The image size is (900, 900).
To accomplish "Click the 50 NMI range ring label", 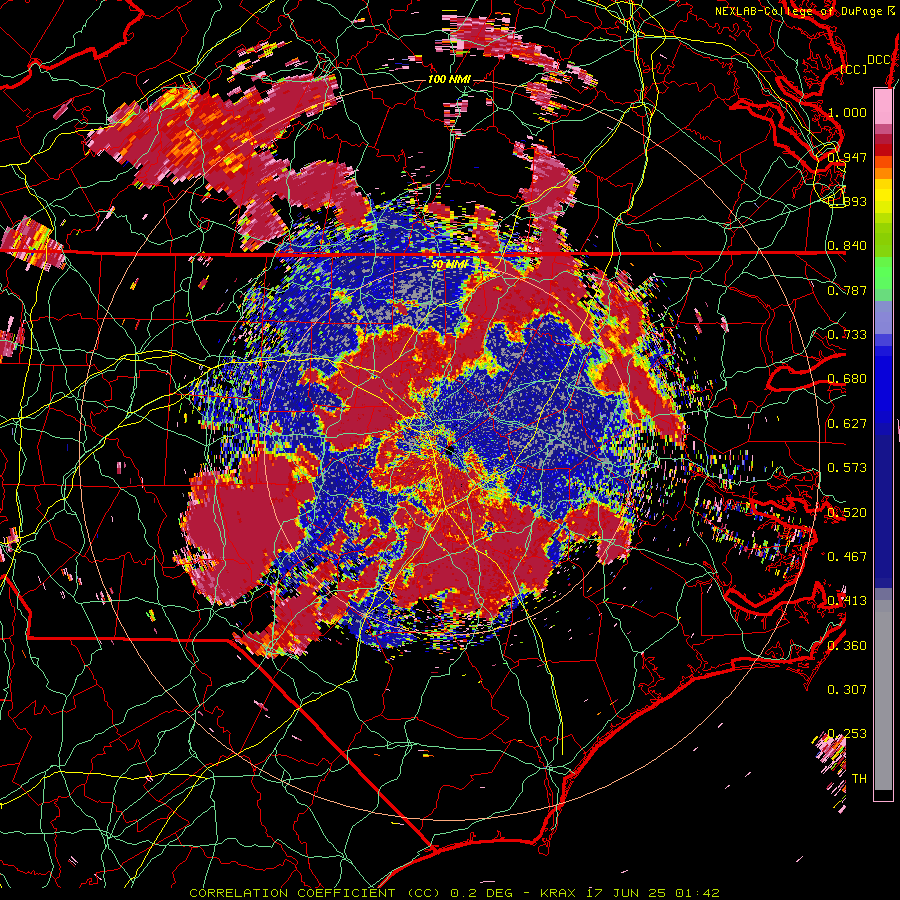I will [x=449, y=265].
